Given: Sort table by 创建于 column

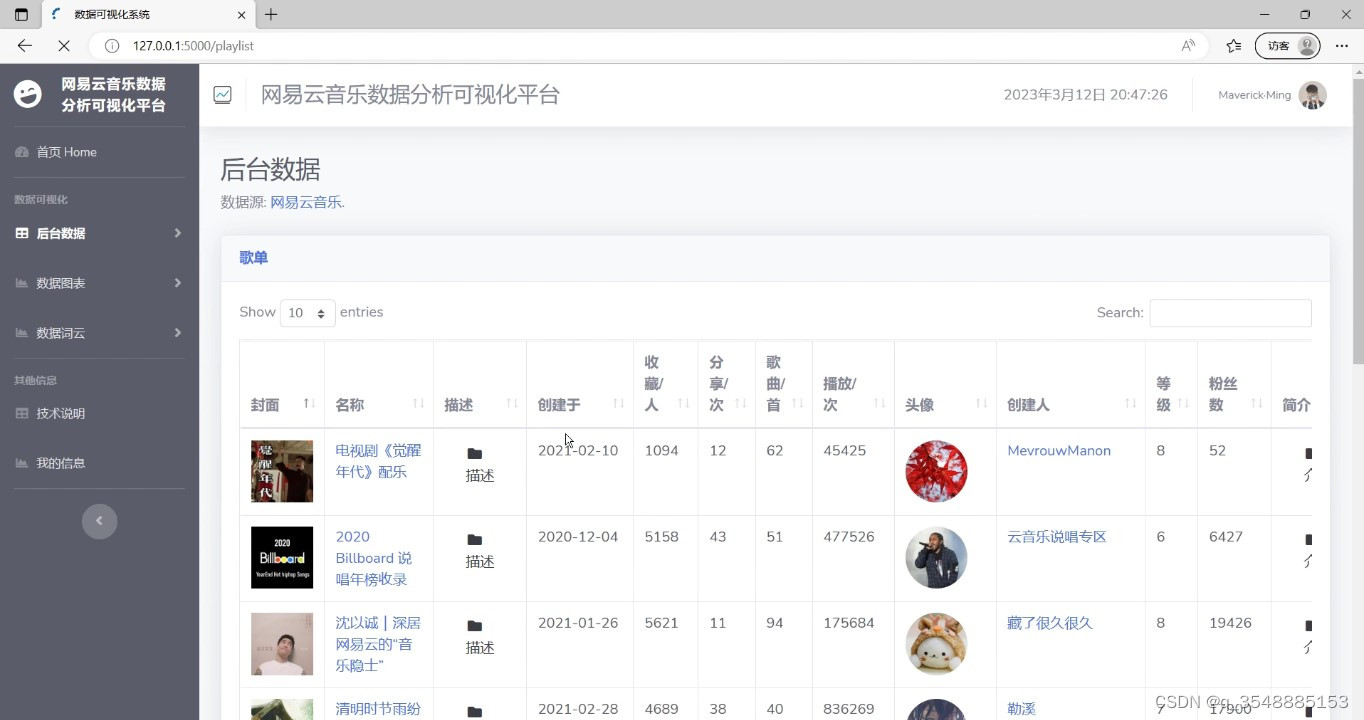Looking at the screenshot, I should pos(580,385).
